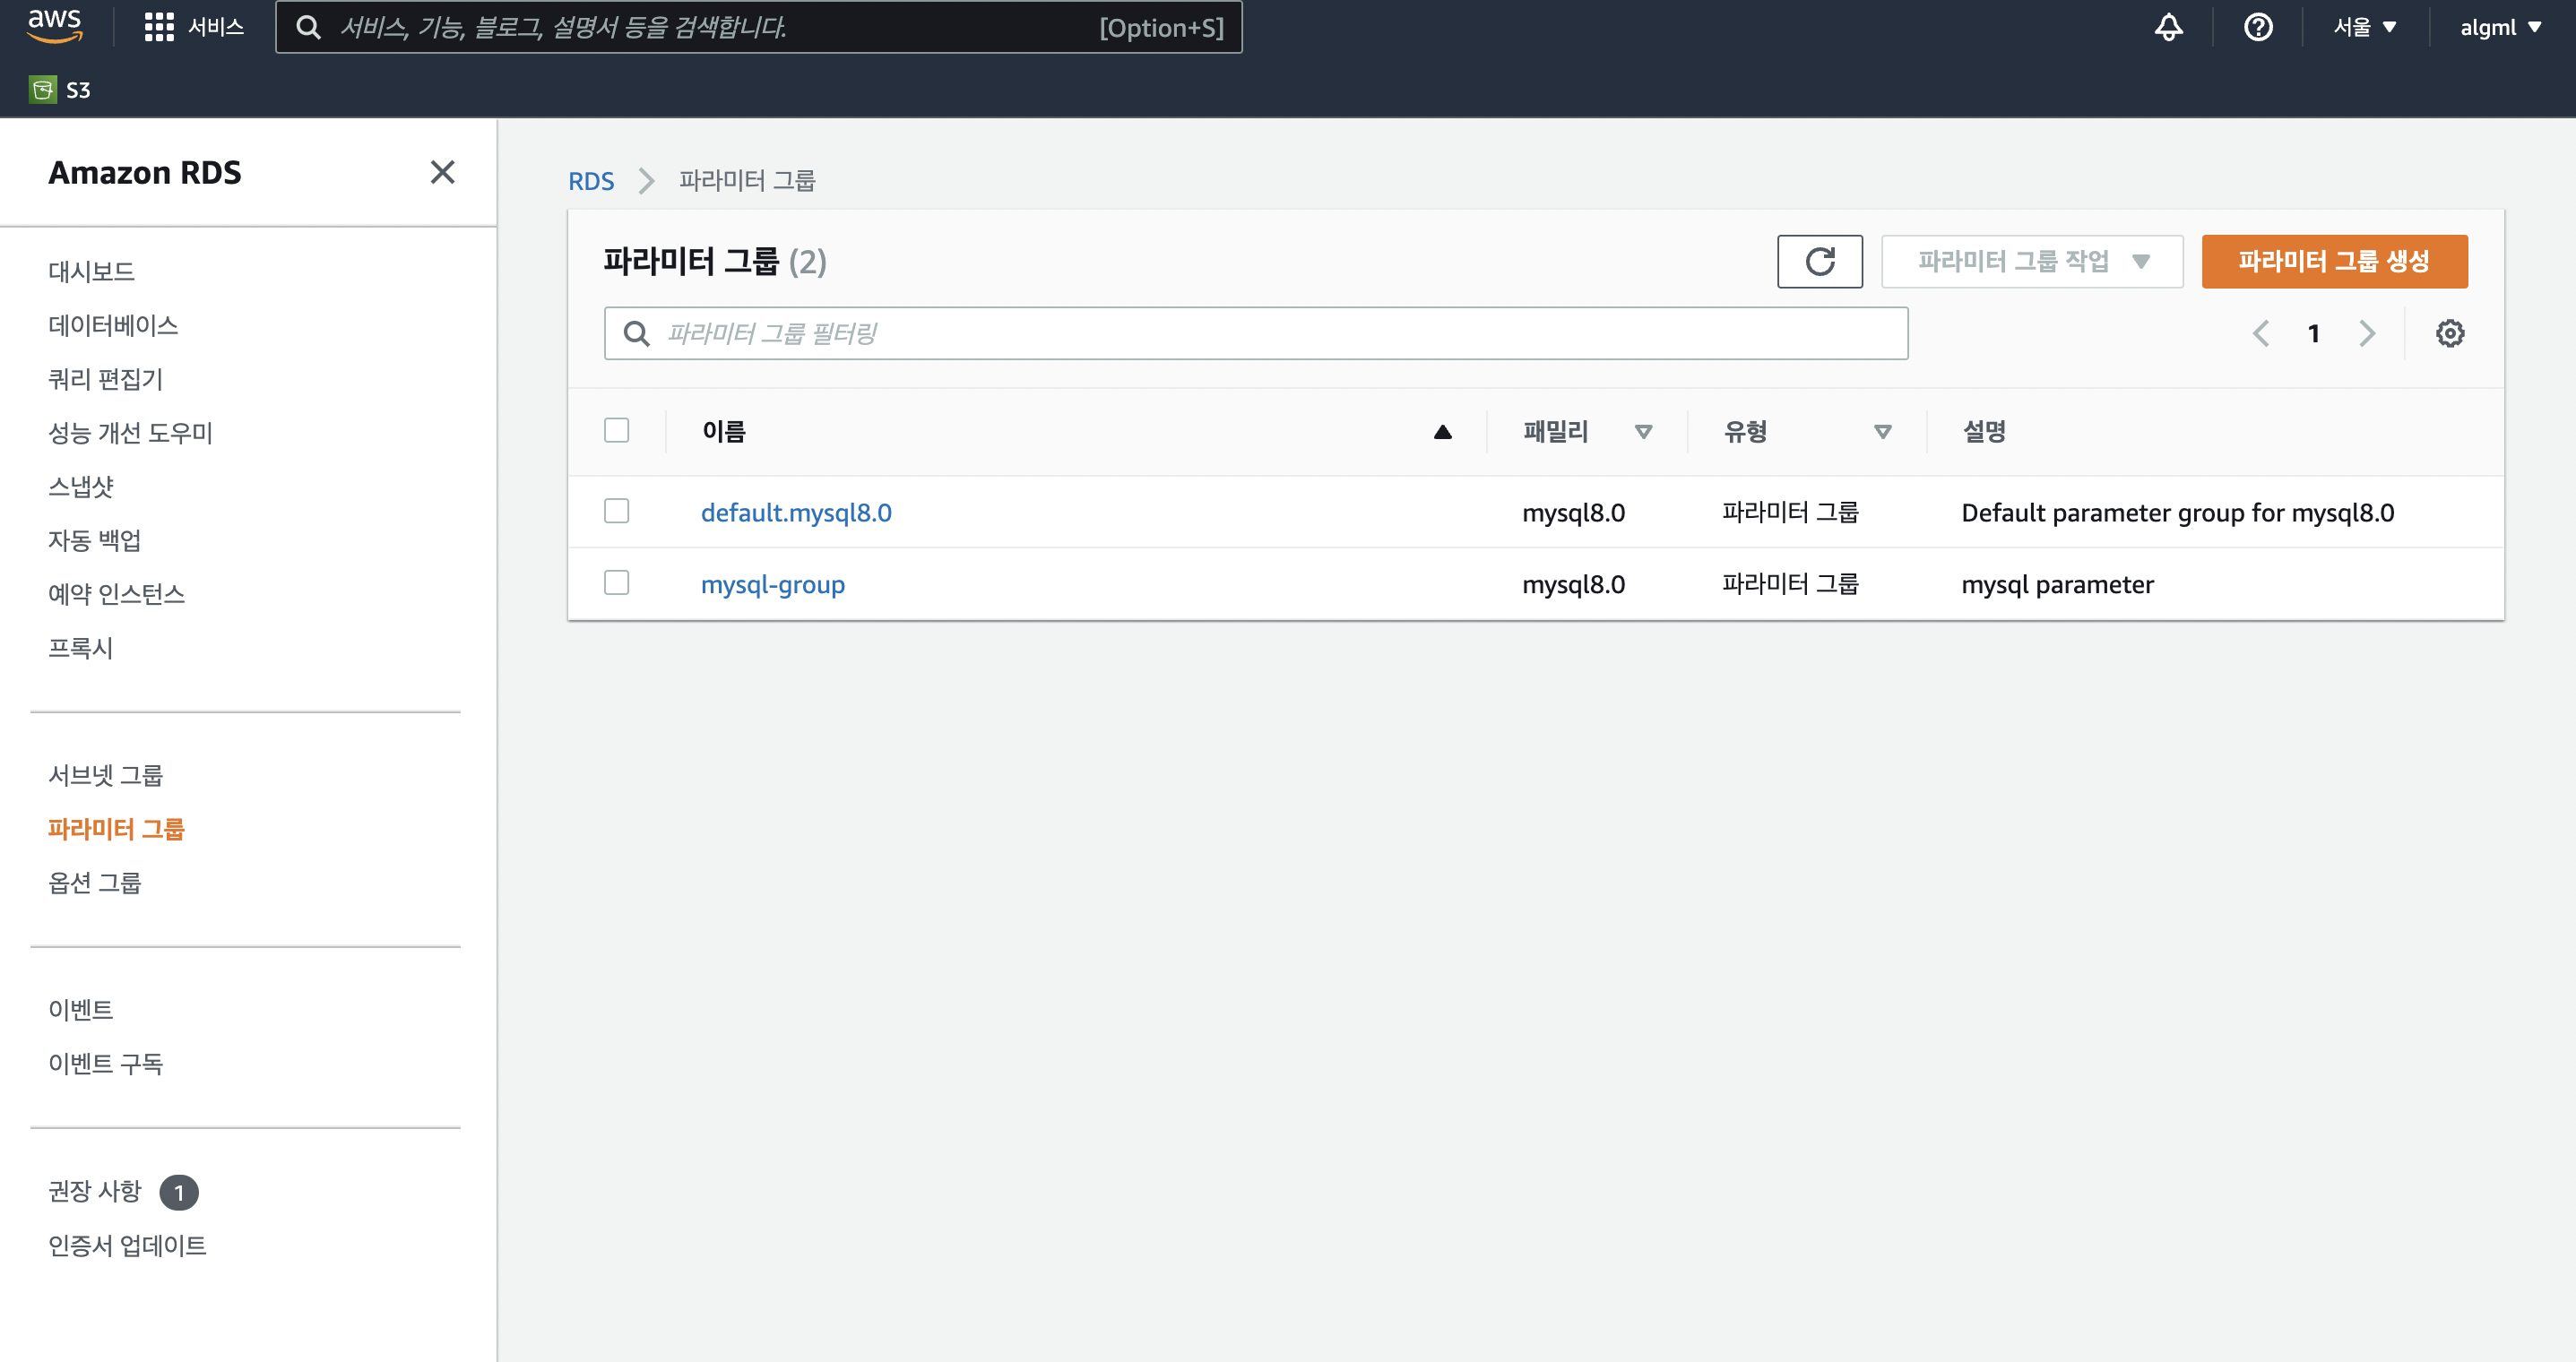Close the Amazon RDS sidebar
Image resolution: width=2576 pixels, height=1362 pixels.
[442, 172]
